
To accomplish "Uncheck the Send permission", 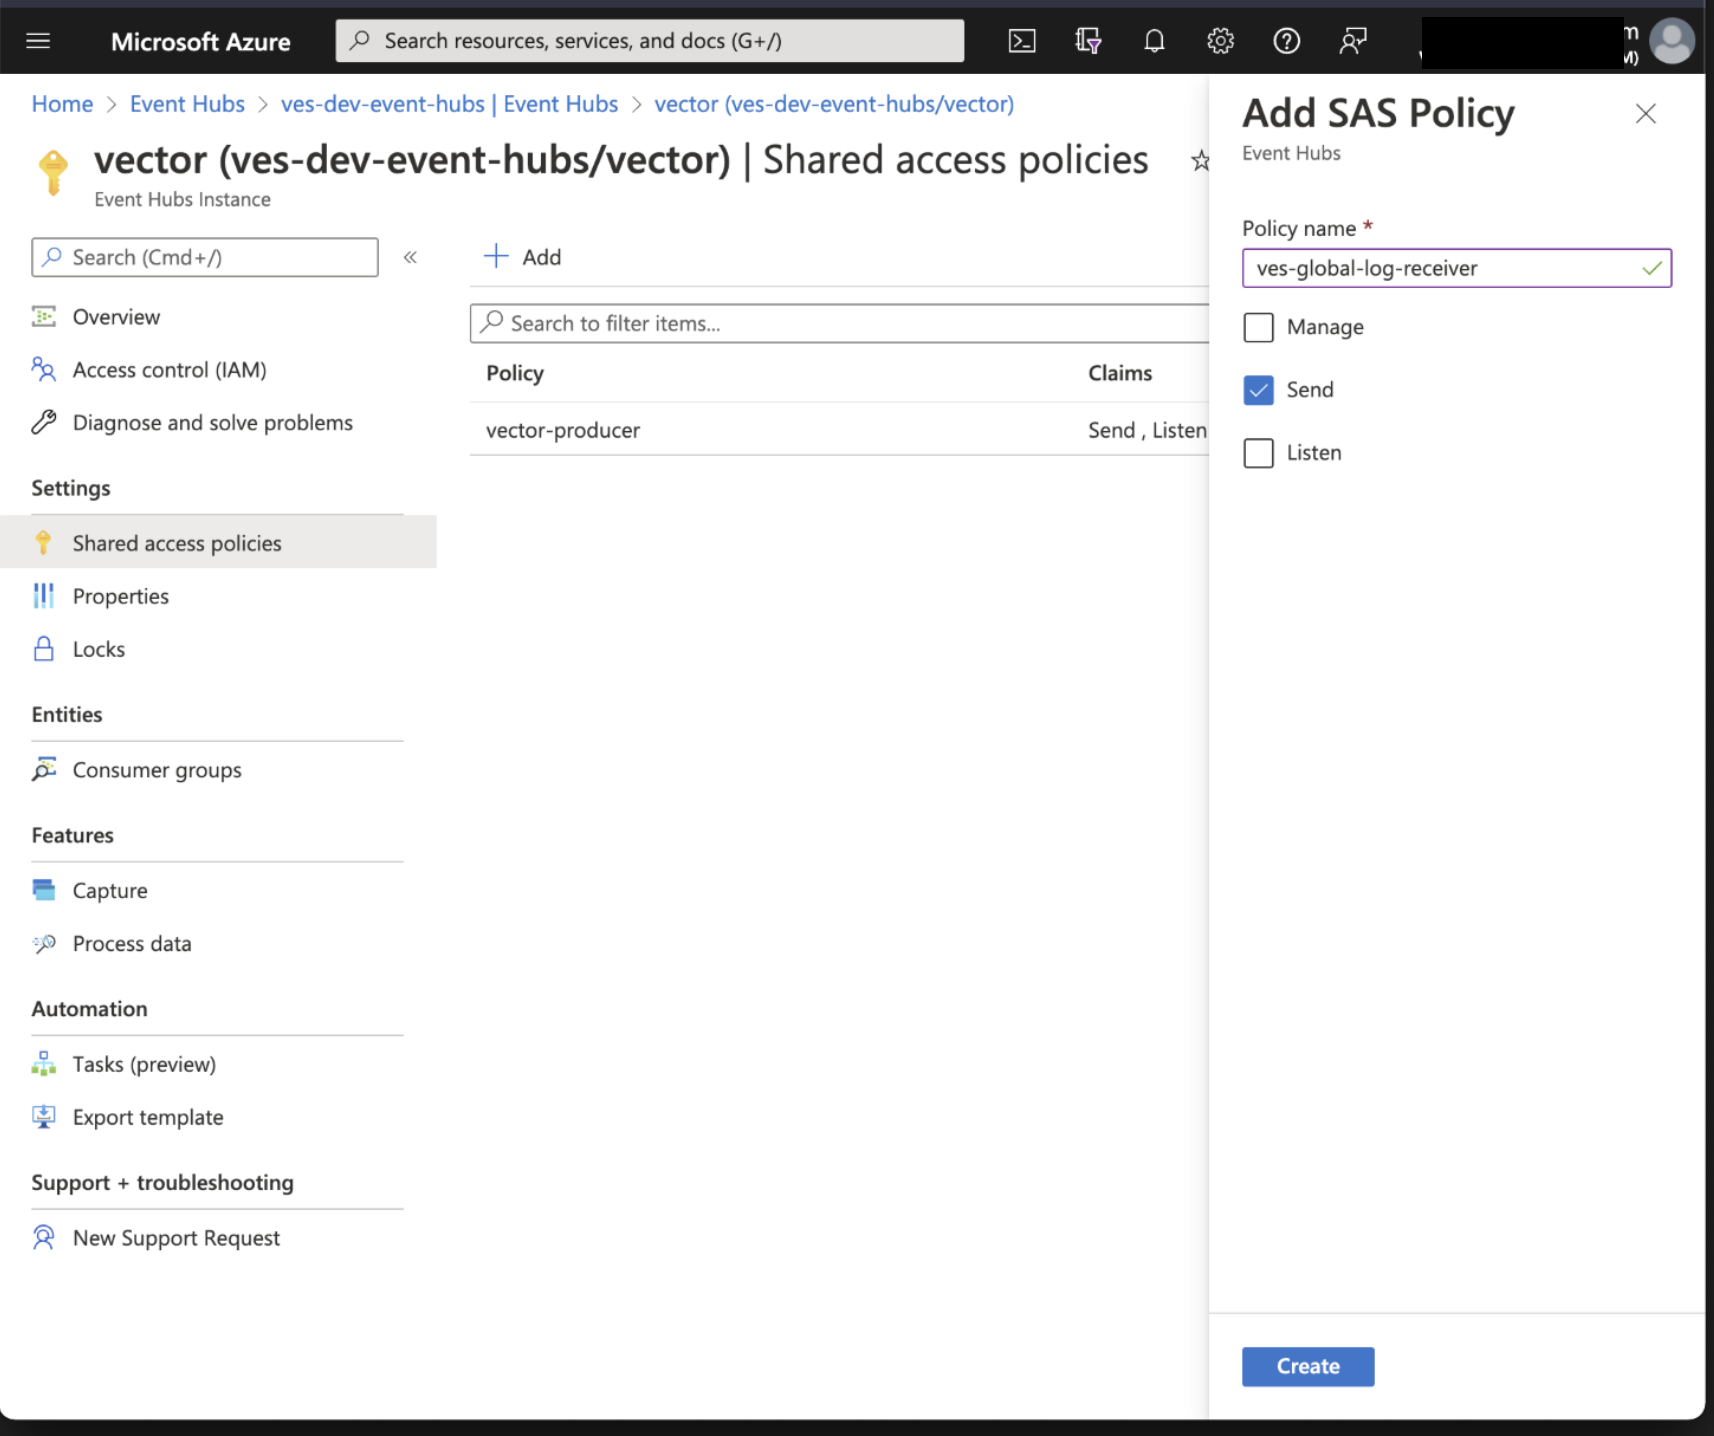I will point(1259,390).
